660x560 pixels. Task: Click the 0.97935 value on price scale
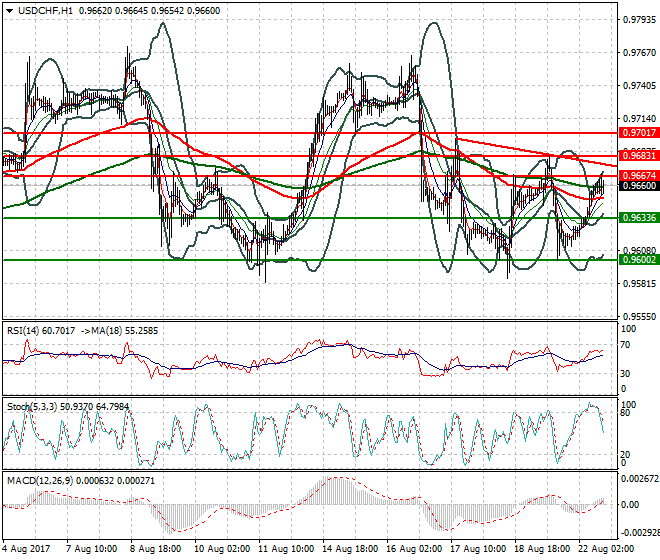click(636, 19)
